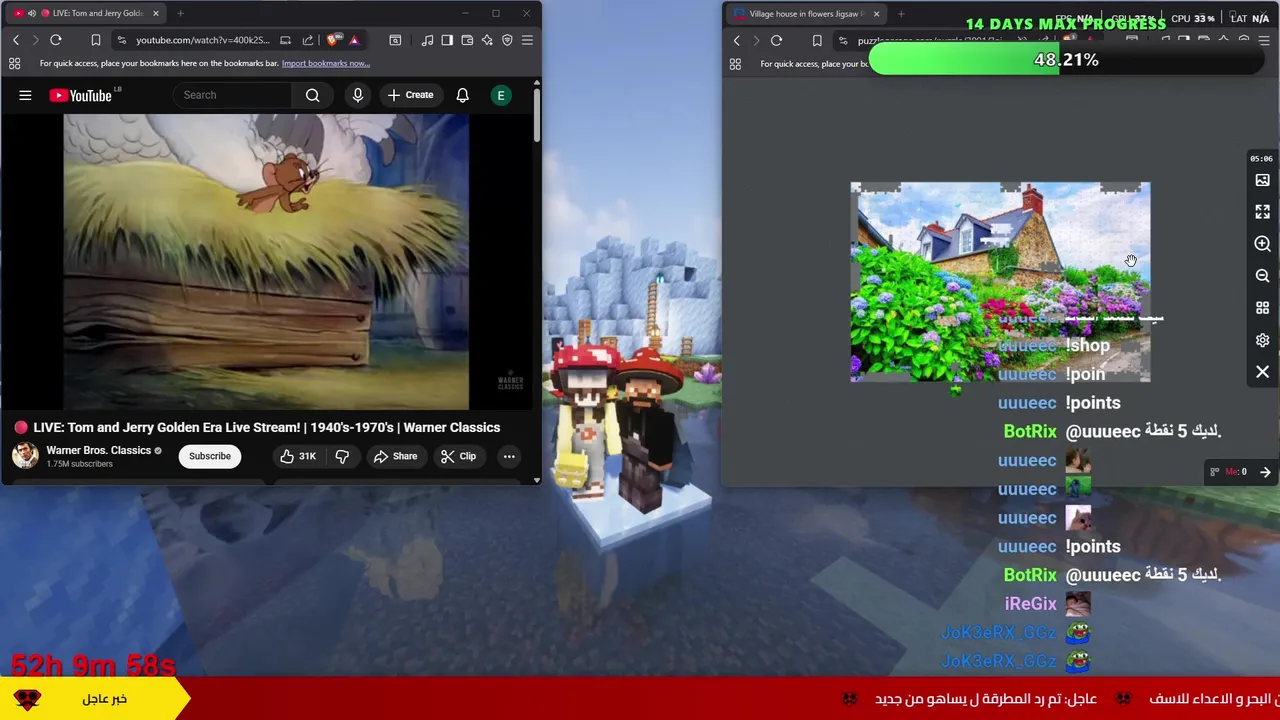The height and width of the screenshot is (720, 1280).
Task: Open the music playlist icon in browser toolbar
Action: pos(428,40)
